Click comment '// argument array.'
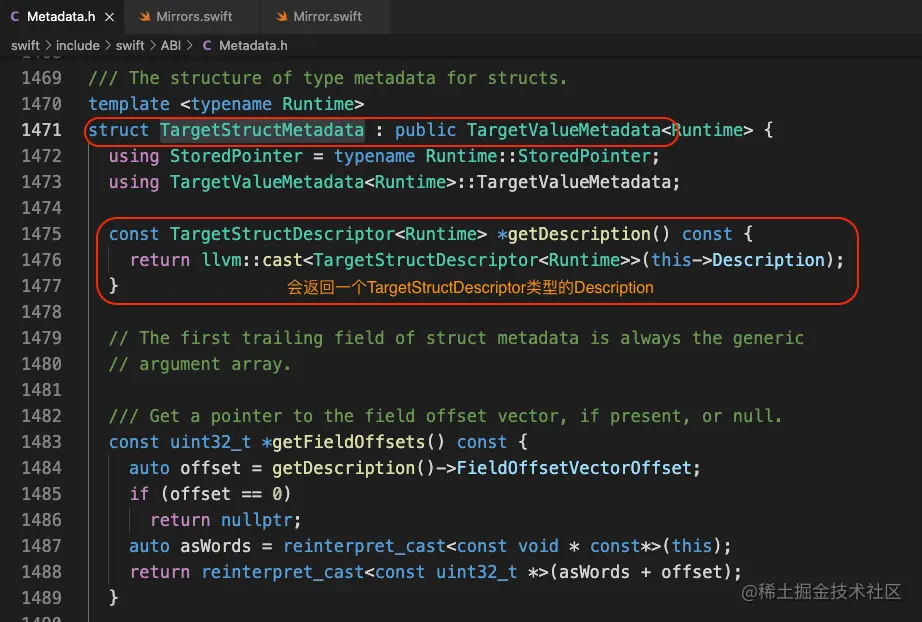 click(200, 364)
